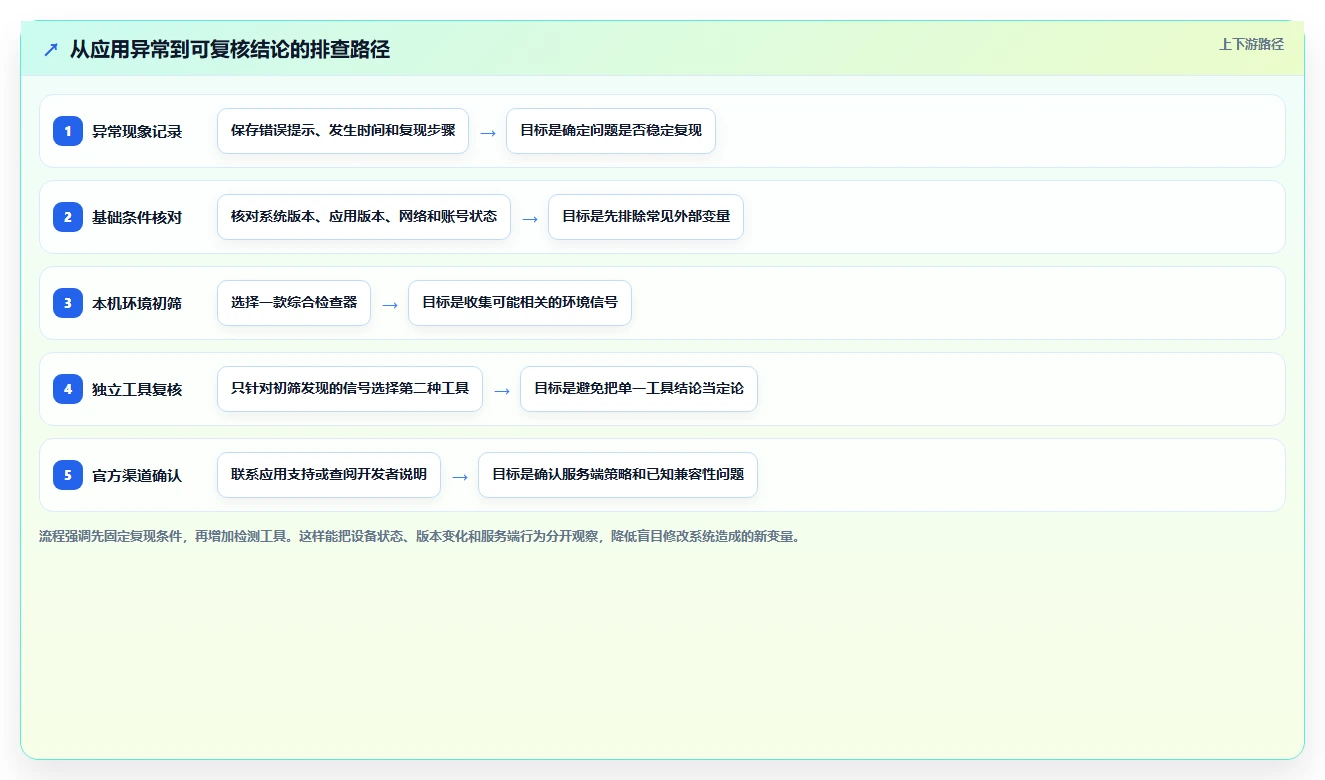
Task: Click the 保存错误提示、发生时间和复现步骤 box
Action: (343, 131)
